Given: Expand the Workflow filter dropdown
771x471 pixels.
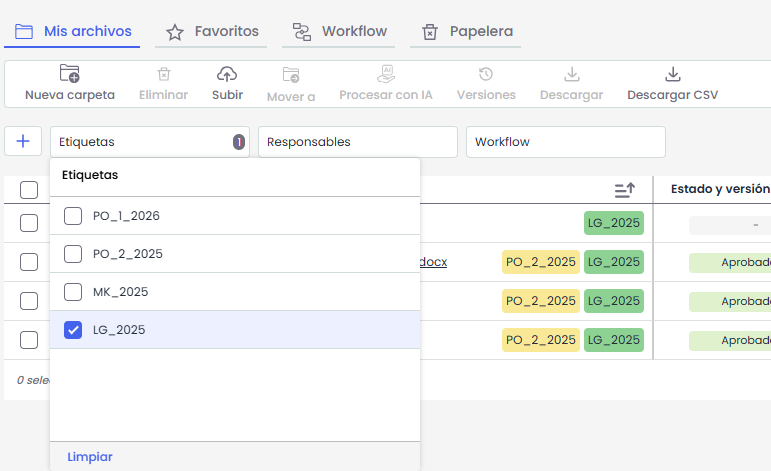Looking at the screenshot, I should [565, 142].
